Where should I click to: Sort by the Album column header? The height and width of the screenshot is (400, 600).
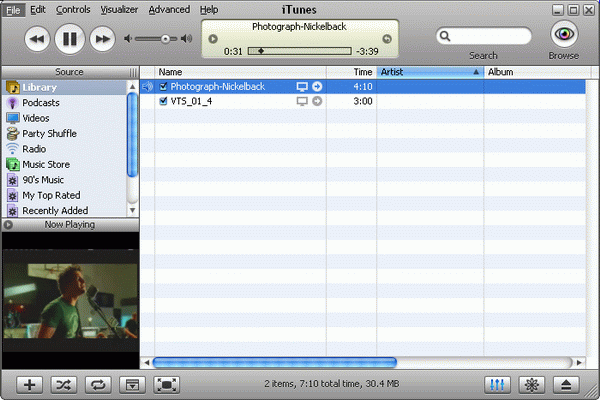click(x=538, y=72)
